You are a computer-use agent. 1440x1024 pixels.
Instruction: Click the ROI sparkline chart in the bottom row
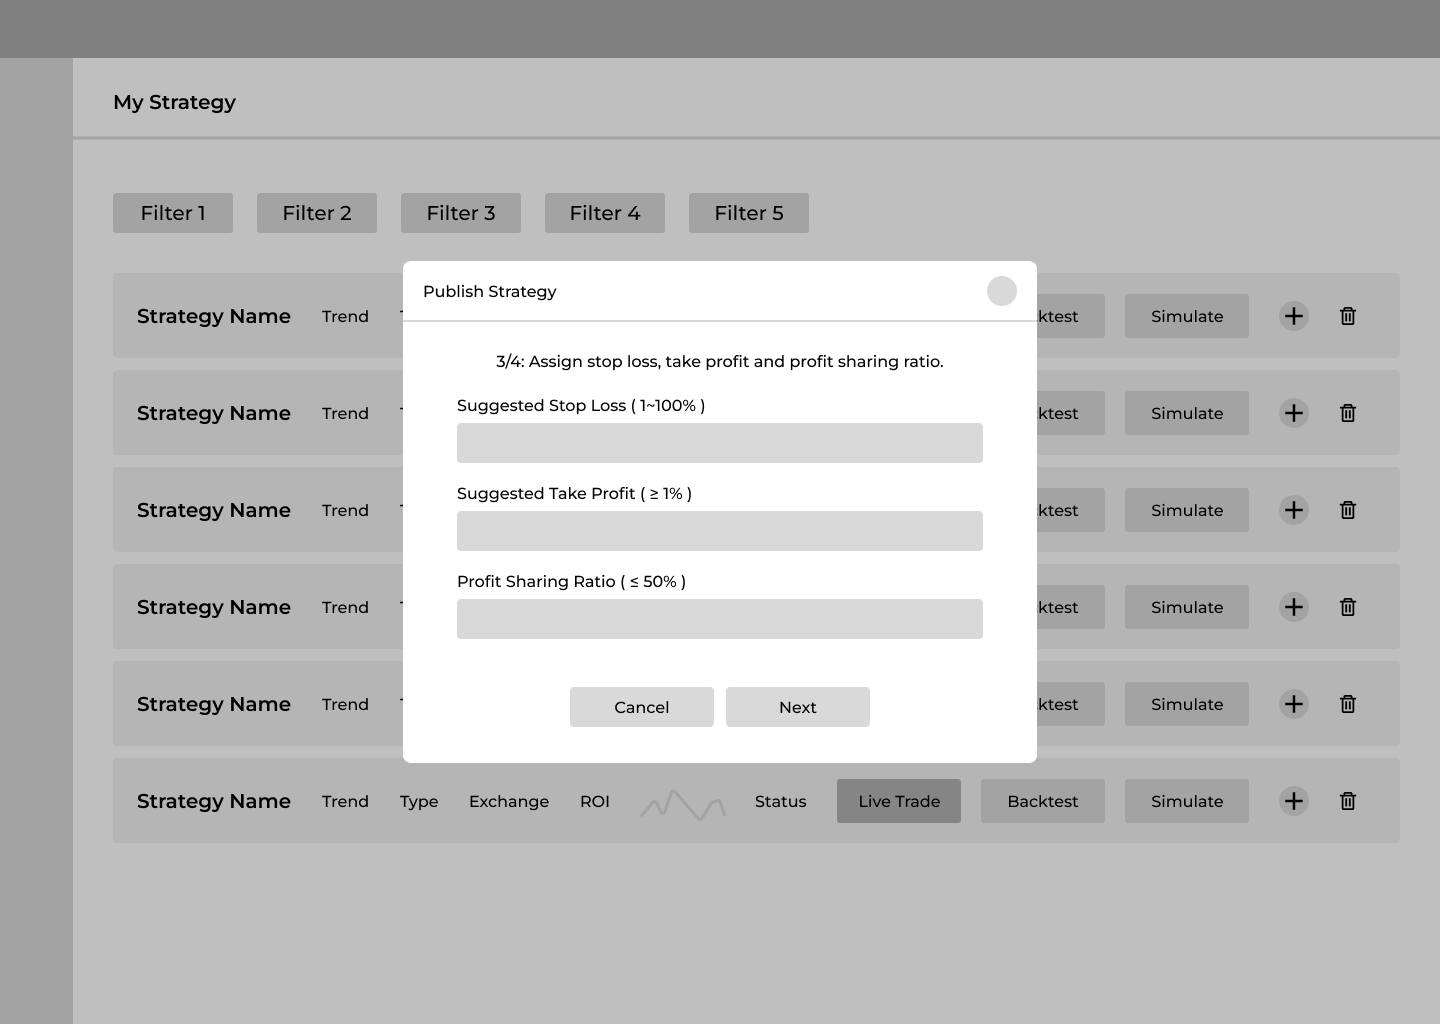(x=683, y=804)
